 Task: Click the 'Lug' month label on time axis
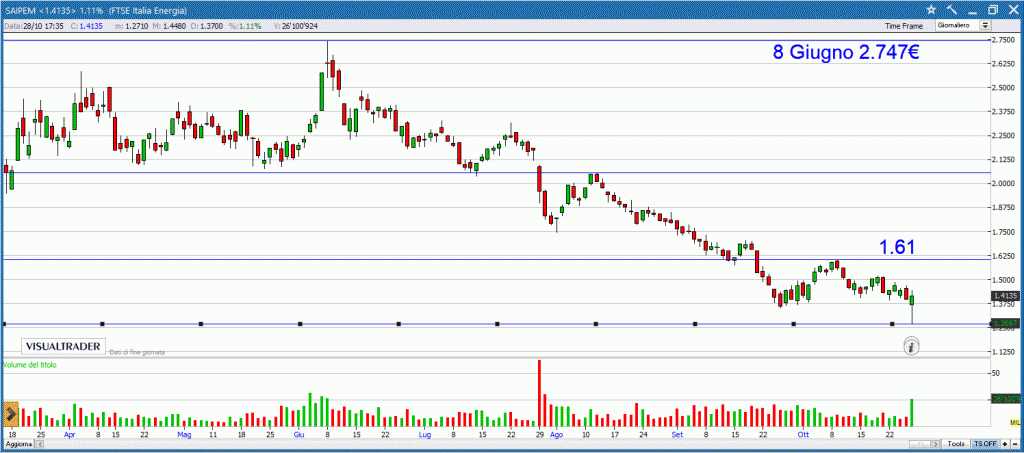[x=424, y=434]
